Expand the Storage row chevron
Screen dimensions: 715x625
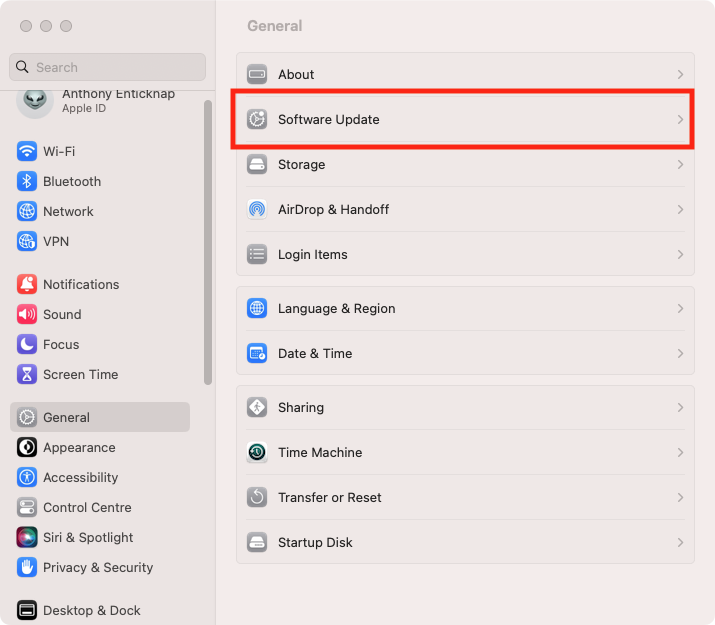(680, 165)
